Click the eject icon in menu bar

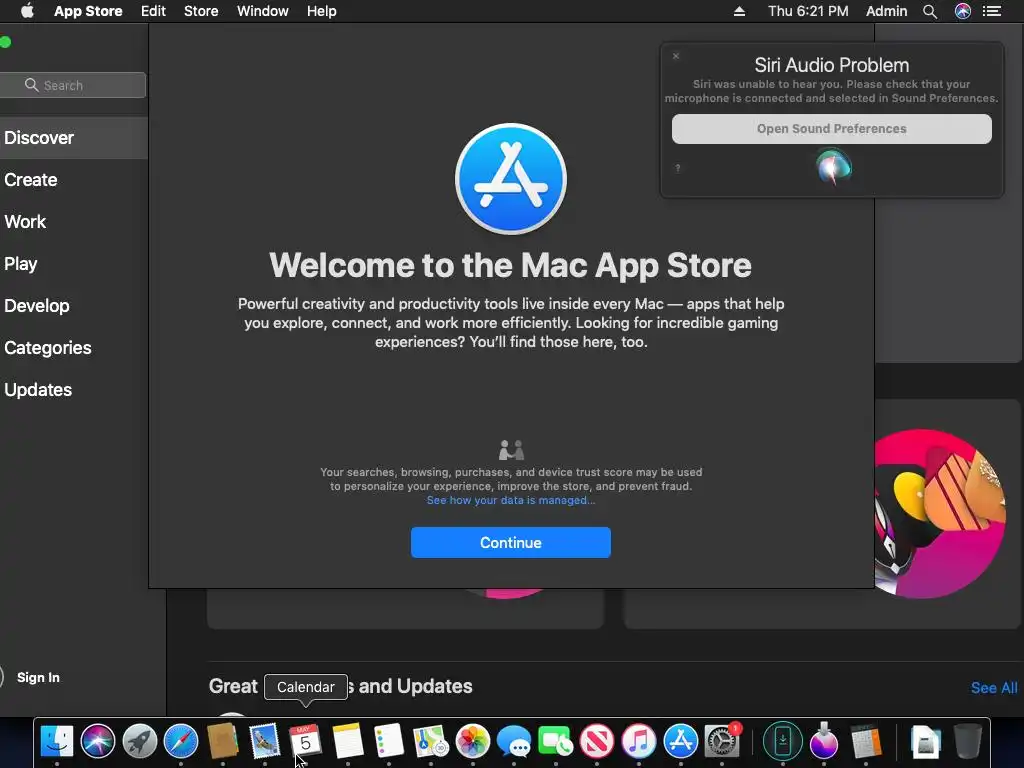coord(739,11)
